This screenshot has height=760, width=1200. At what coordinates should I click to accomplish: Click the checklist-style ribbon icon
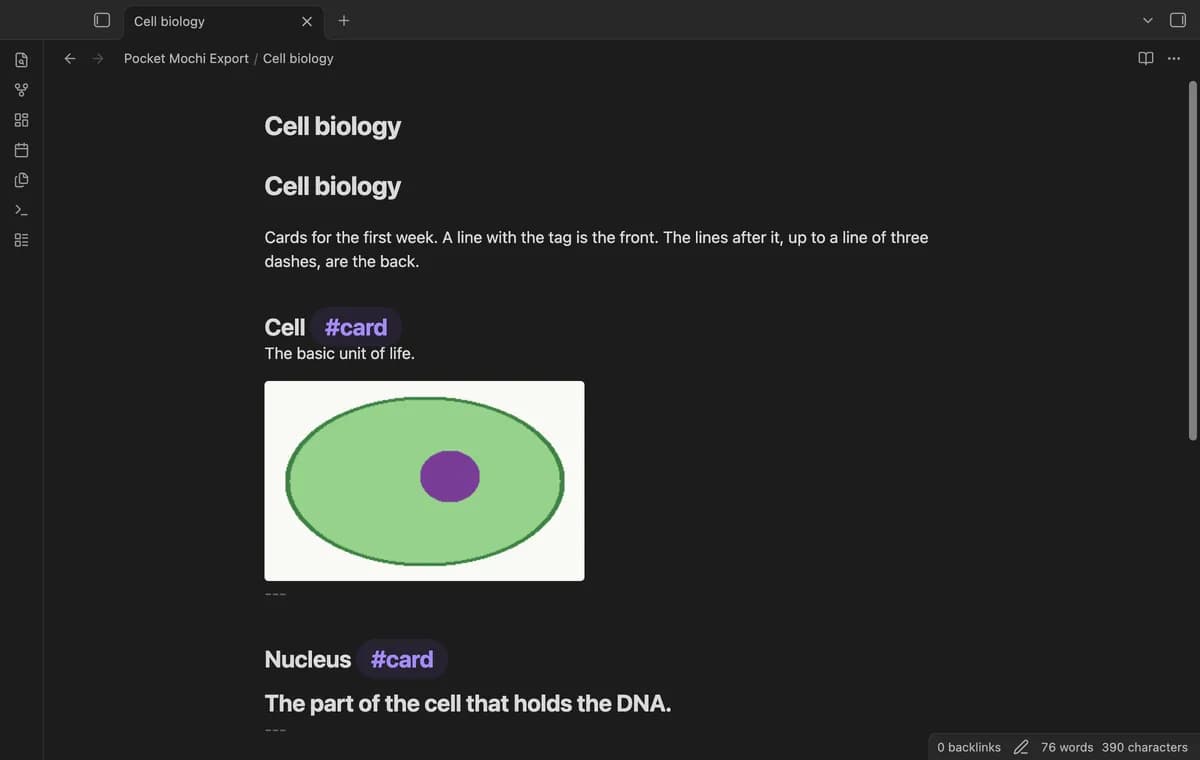(x=21, y=240)
